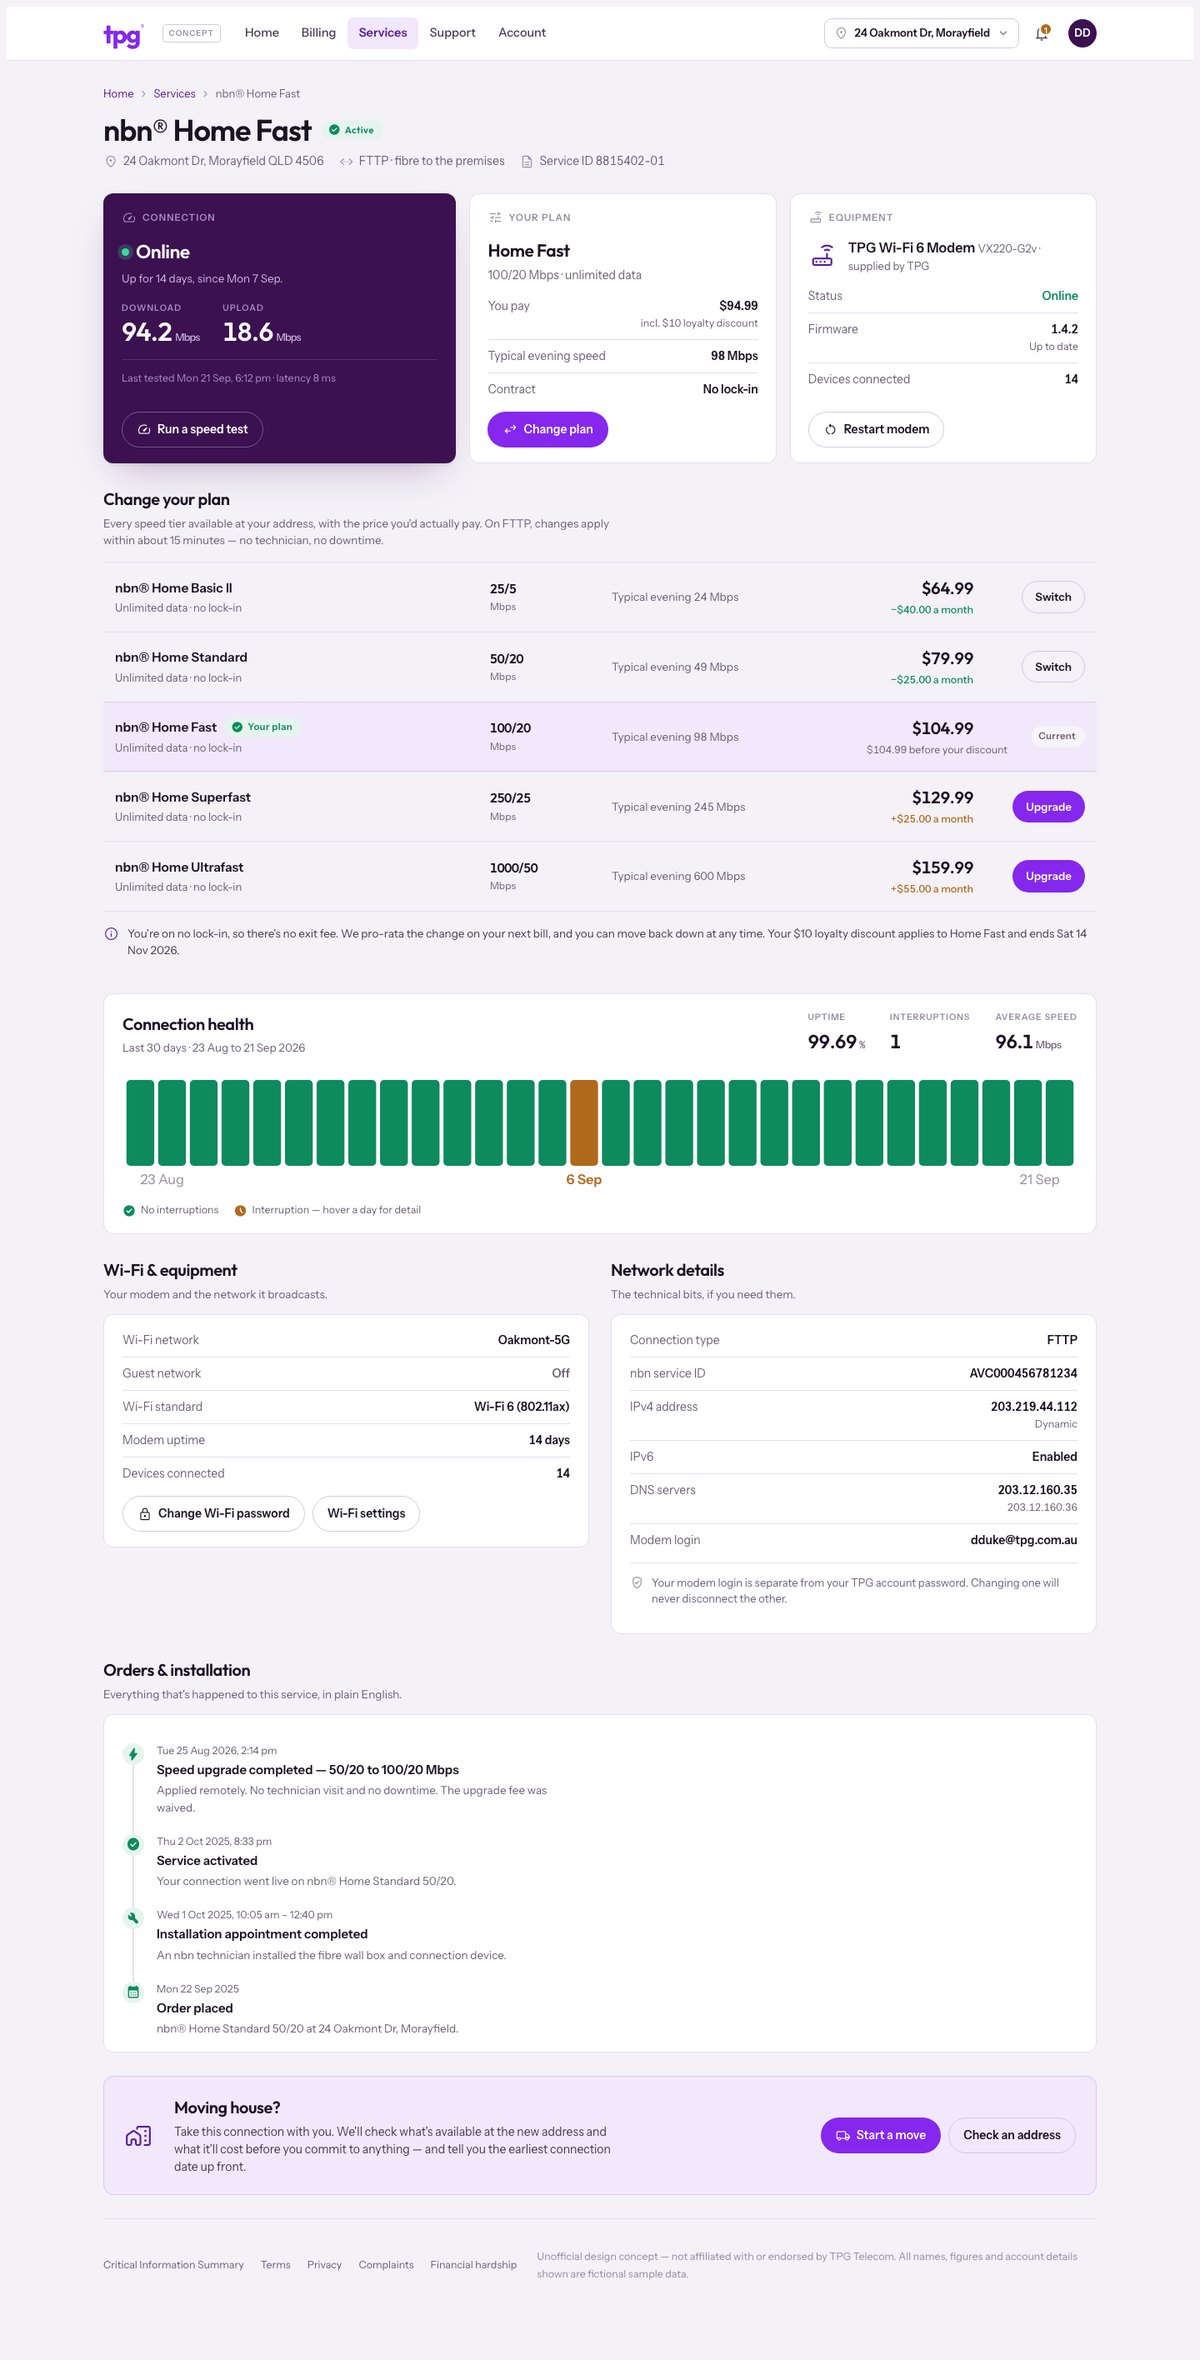This screenshot has height=2360, width=1200.
Task: Expand the 24 Oakmont Dr address dropdown
Action: [921, 33]
